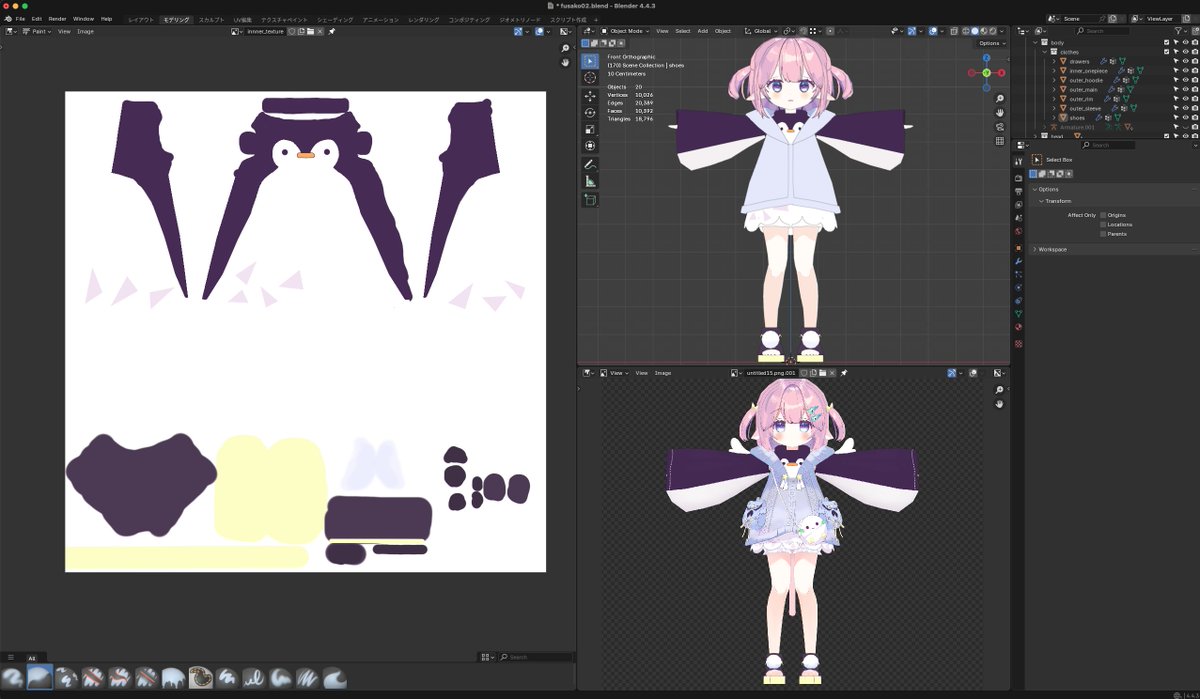This screenshot has width=1200, height=699.
Task: Toggle exclude checkbox for body collection
Action: pos(1166,42)
